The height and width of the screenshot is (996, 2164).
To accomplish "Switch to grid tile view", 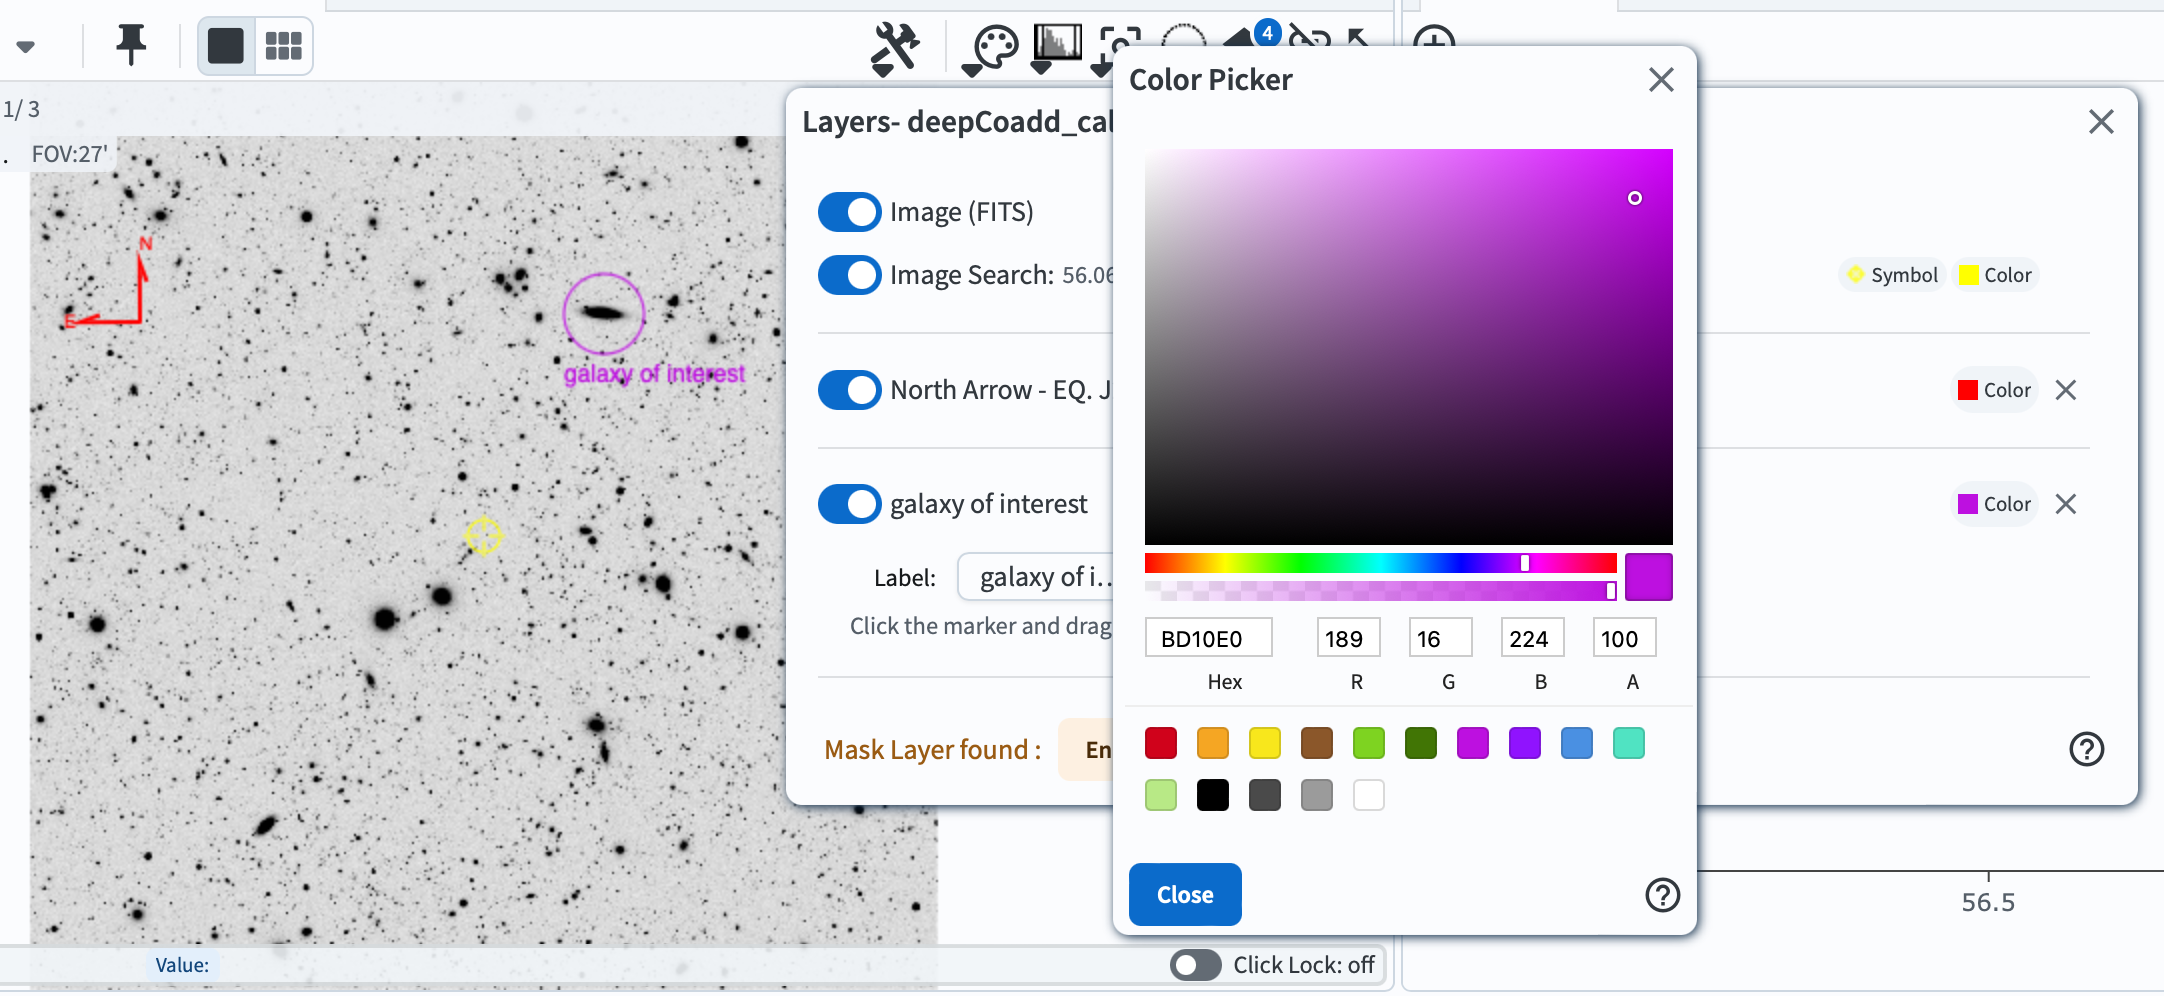I will coord(284,46).
